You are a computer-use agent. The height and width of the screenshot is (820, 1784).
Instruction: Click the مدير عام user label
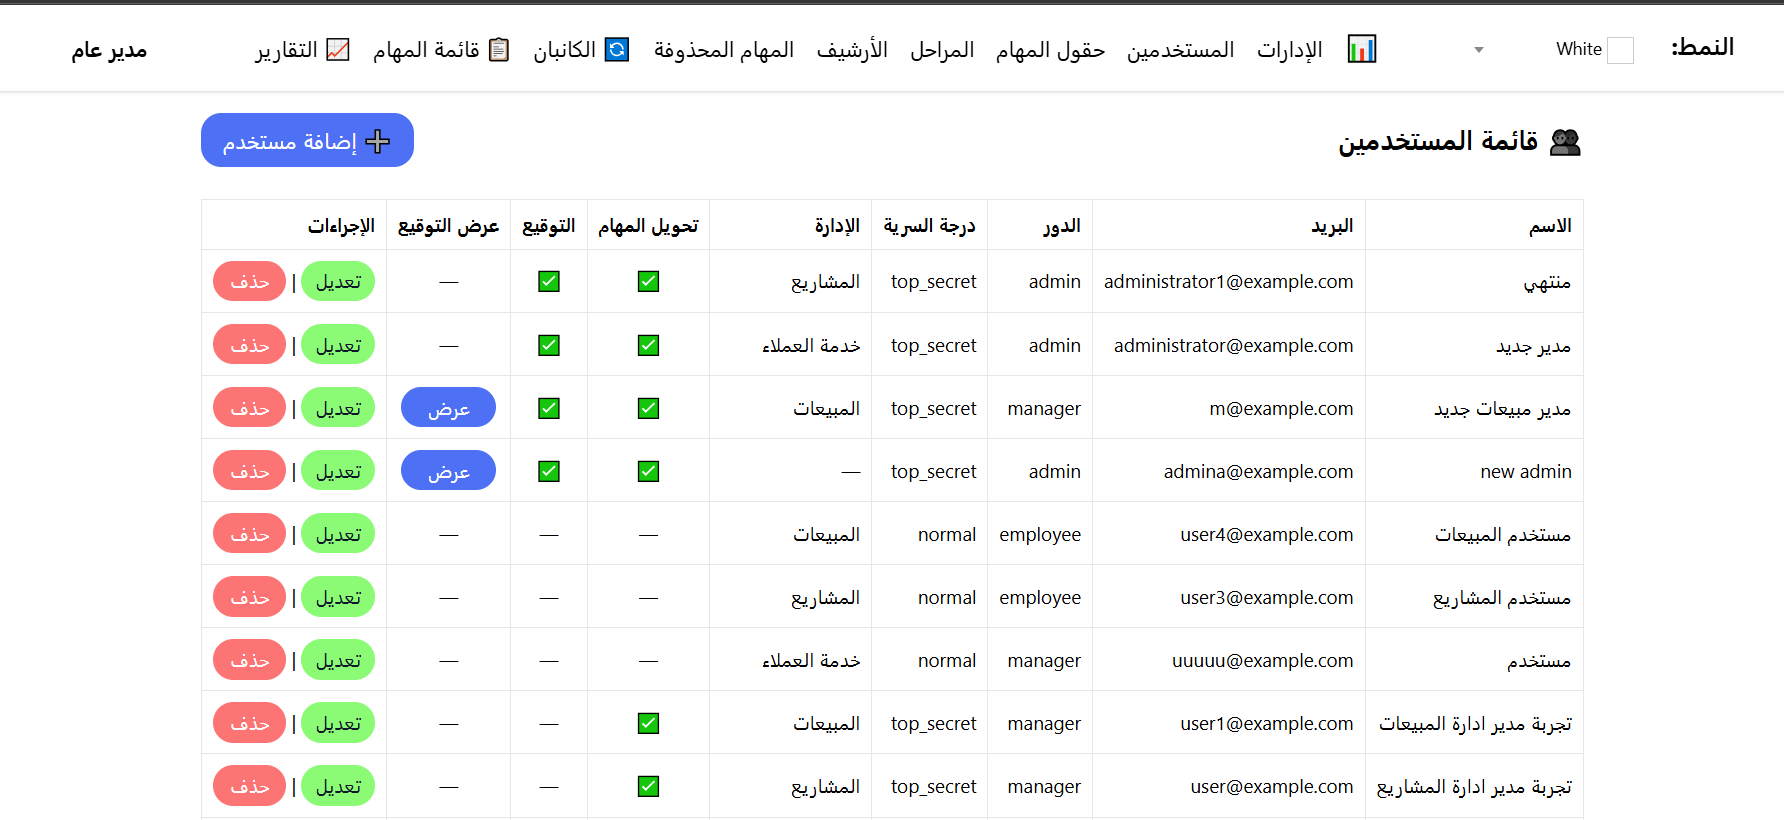109,49
